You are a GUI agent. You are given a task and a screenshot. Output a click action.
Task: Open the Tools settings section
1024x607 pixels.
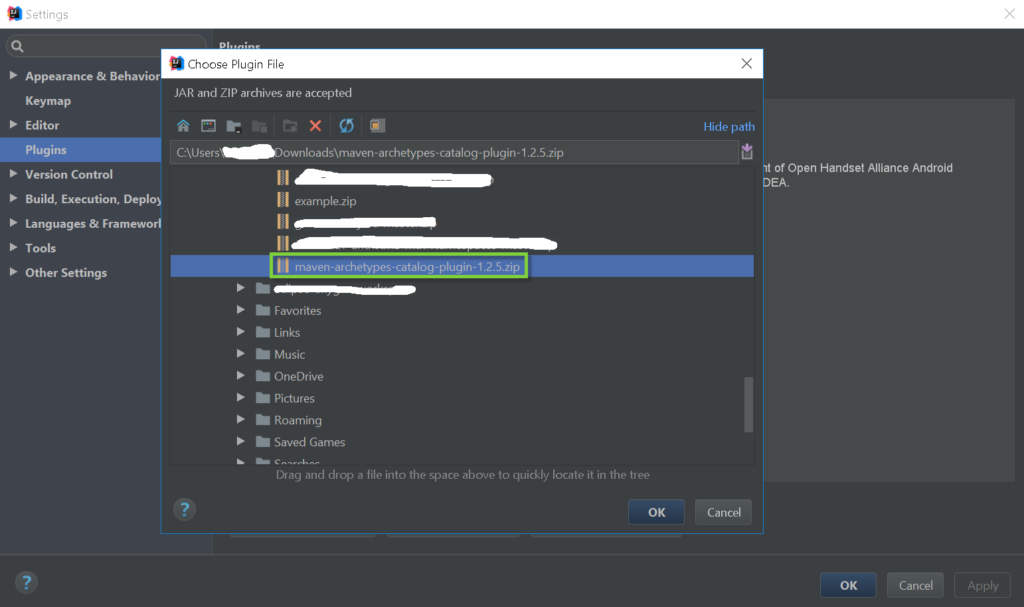[x=40, y=248]
